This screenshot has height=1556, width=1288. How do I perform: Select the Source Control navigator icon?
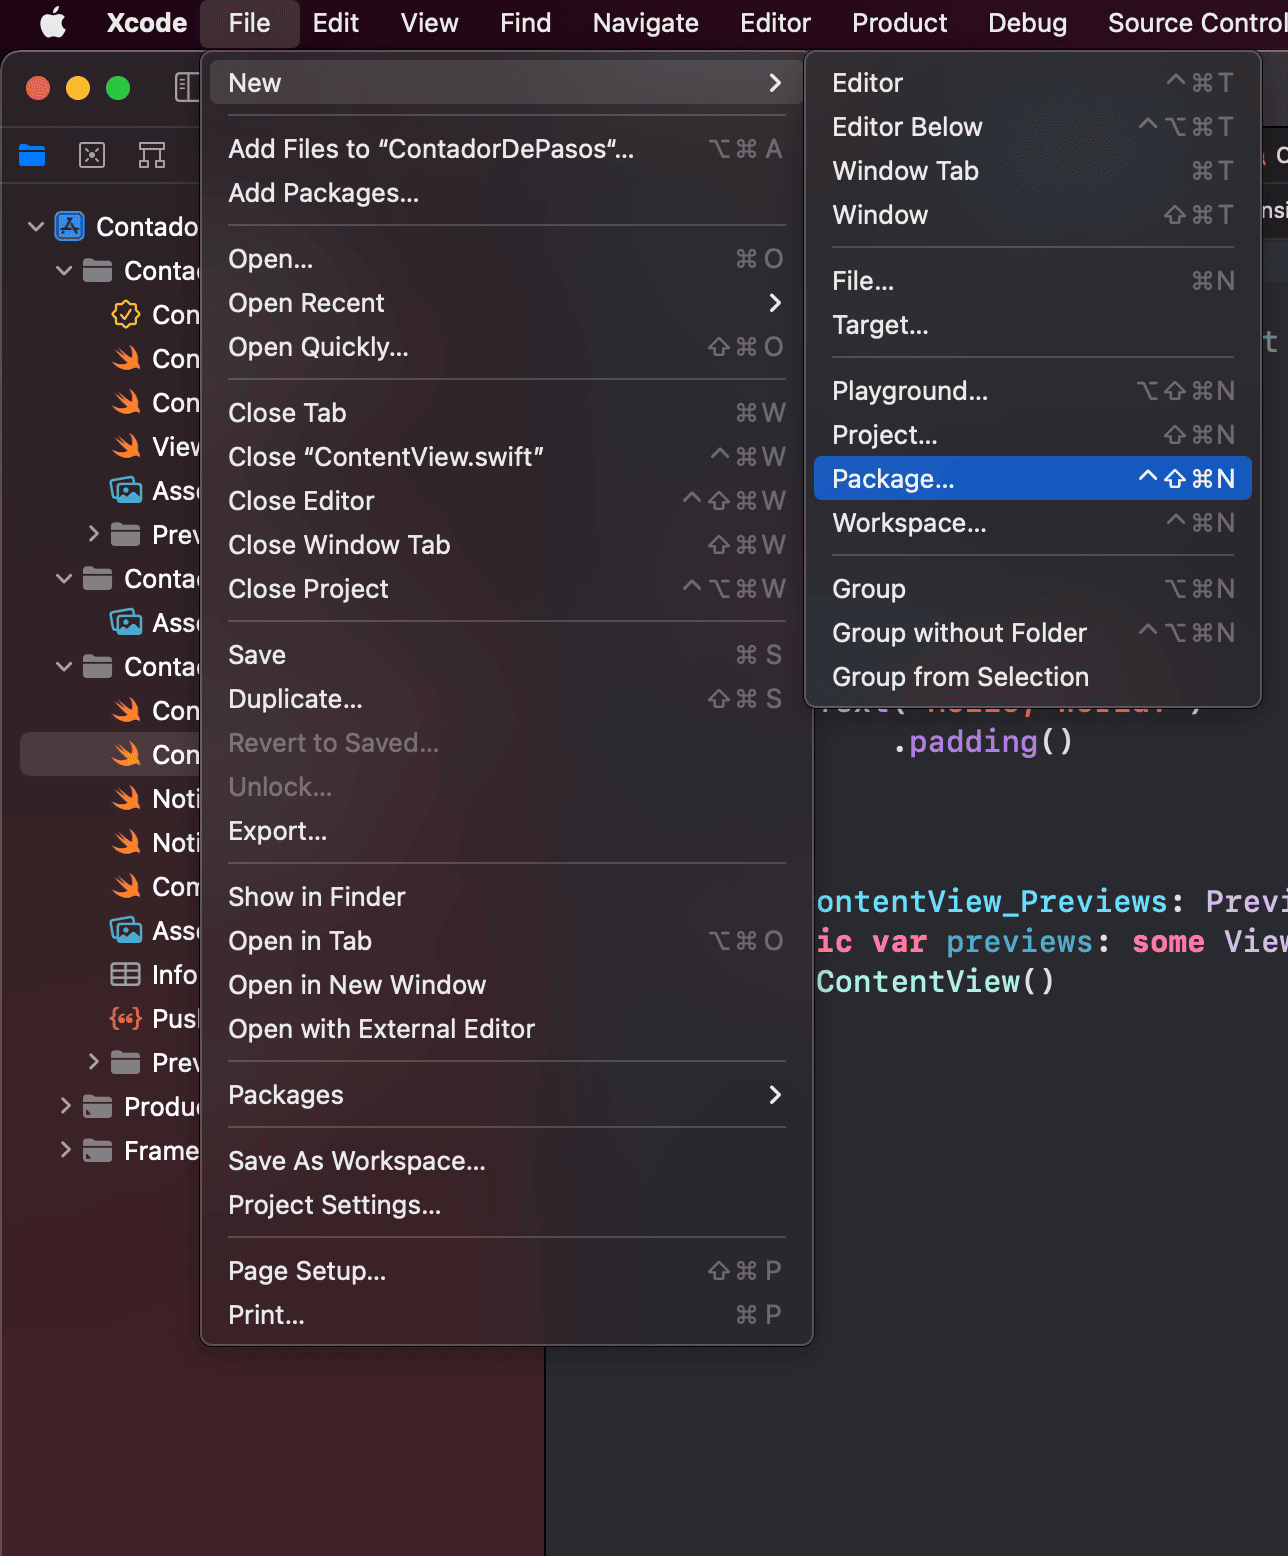pos(92,155)
